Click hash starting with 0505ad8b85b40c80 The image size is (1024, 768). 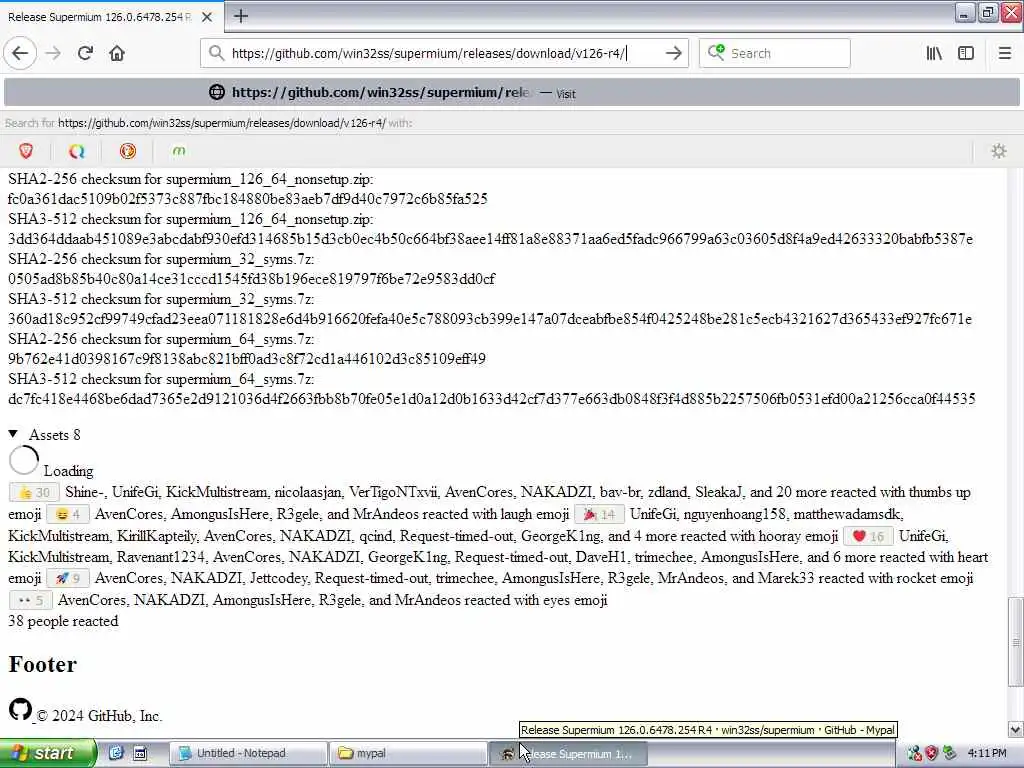pos(251,280)
